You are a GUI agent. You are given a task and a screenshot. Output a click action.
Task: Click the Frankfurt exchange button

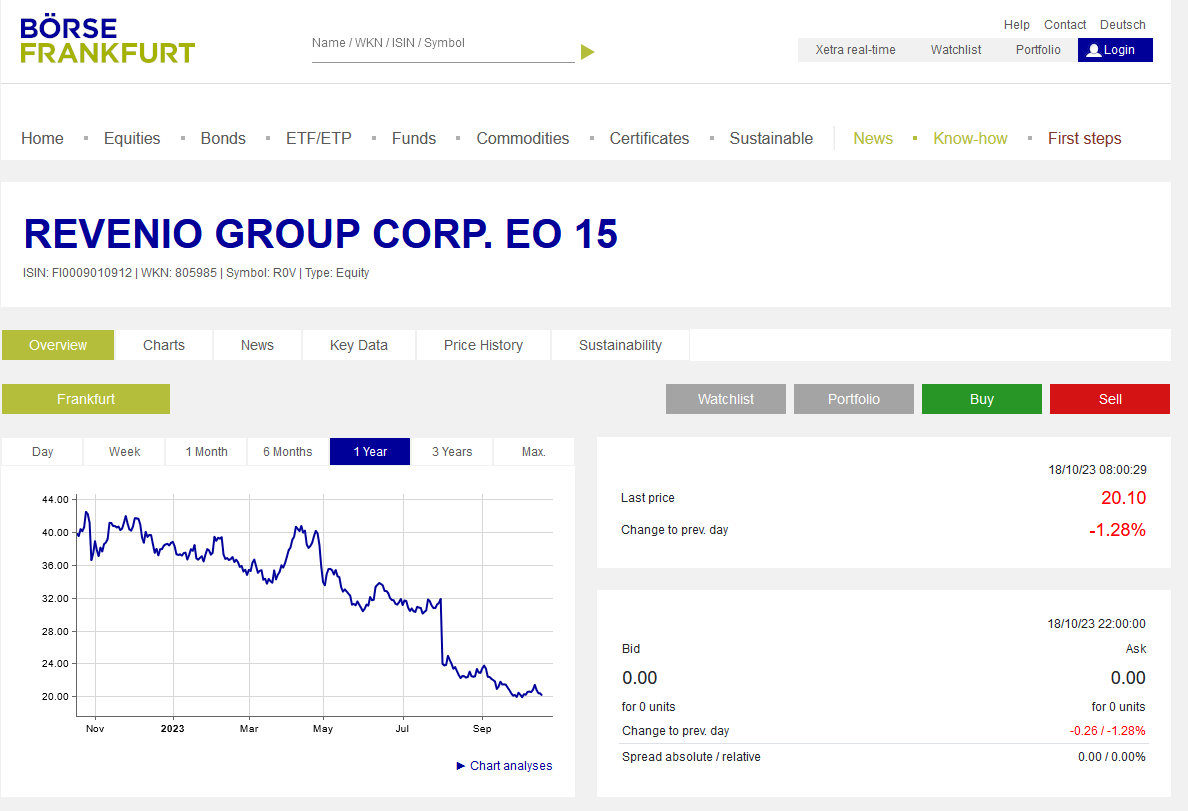click(x=86, y=399)
